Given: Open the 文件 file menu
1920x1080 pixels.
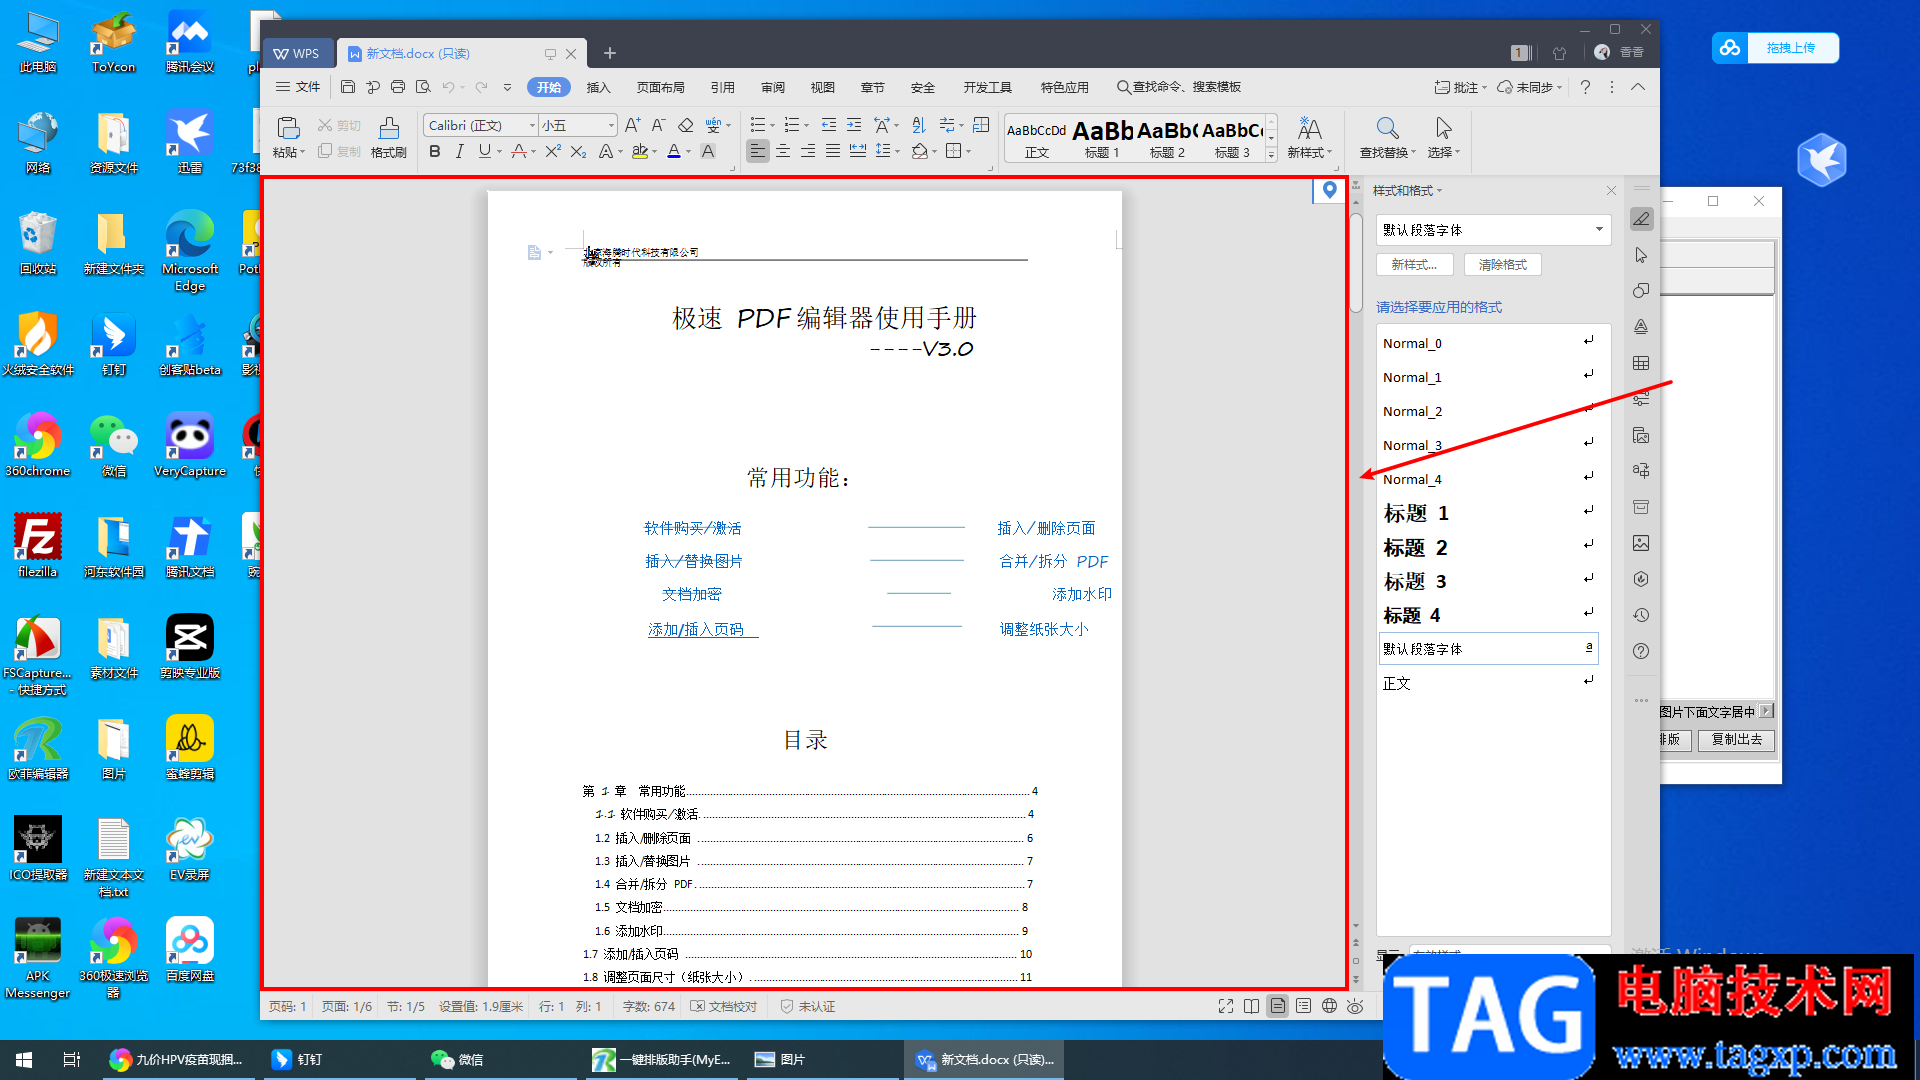Looking at the screenshot, I should [x=298, y=87].
